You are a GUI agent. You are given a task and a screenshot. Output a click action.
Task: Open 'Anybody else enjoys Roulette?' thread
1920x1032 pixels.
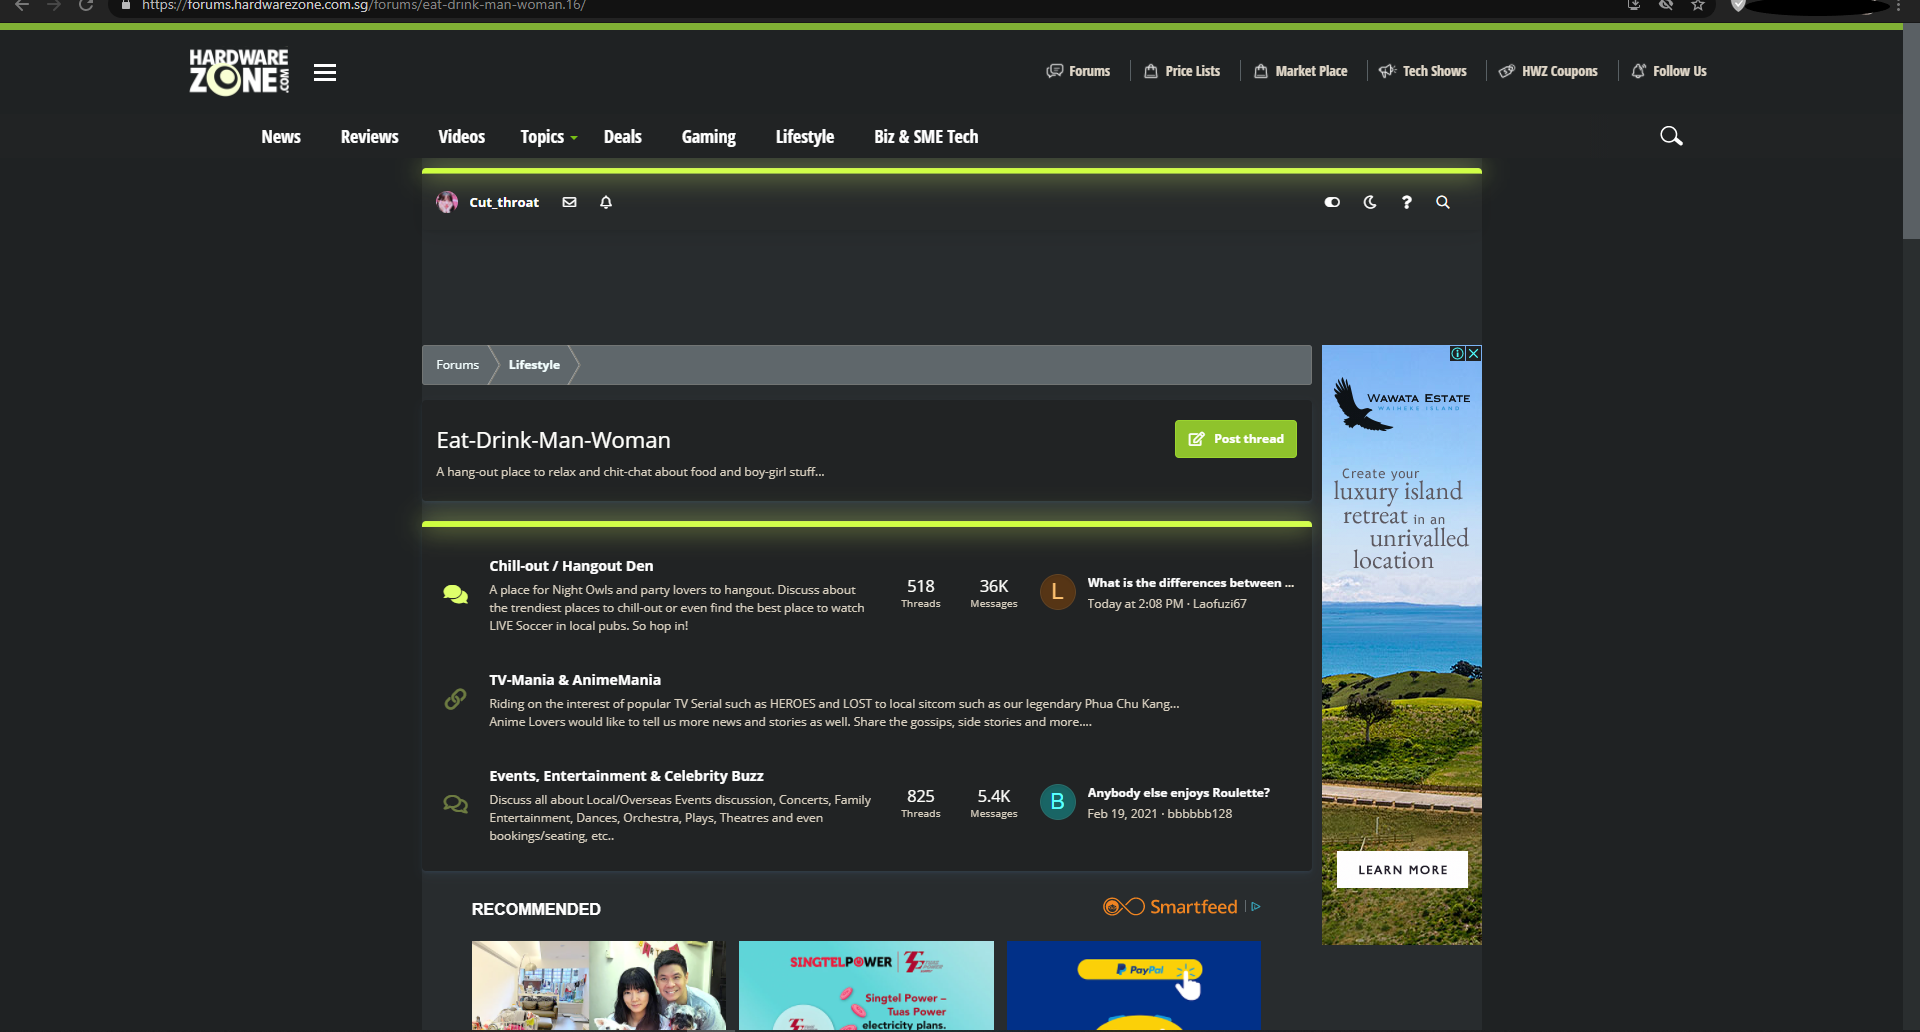coord(1178,793)
